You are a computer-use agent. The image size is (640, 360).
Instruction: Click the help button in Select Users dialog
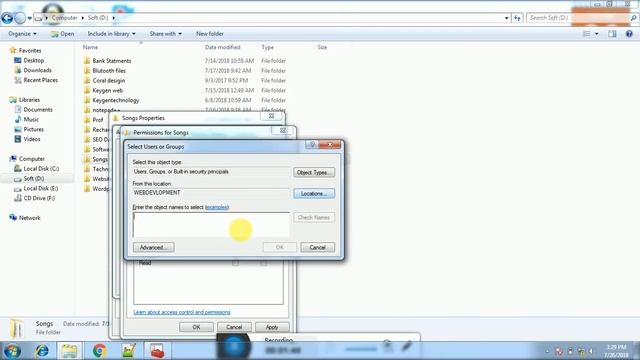pos(312,145)
